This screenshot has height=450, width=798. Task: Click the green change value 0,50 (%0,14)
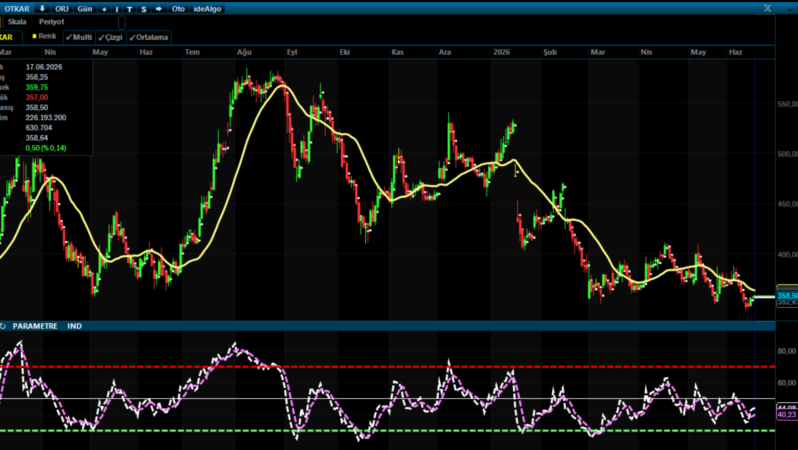[x=46, y=148]
